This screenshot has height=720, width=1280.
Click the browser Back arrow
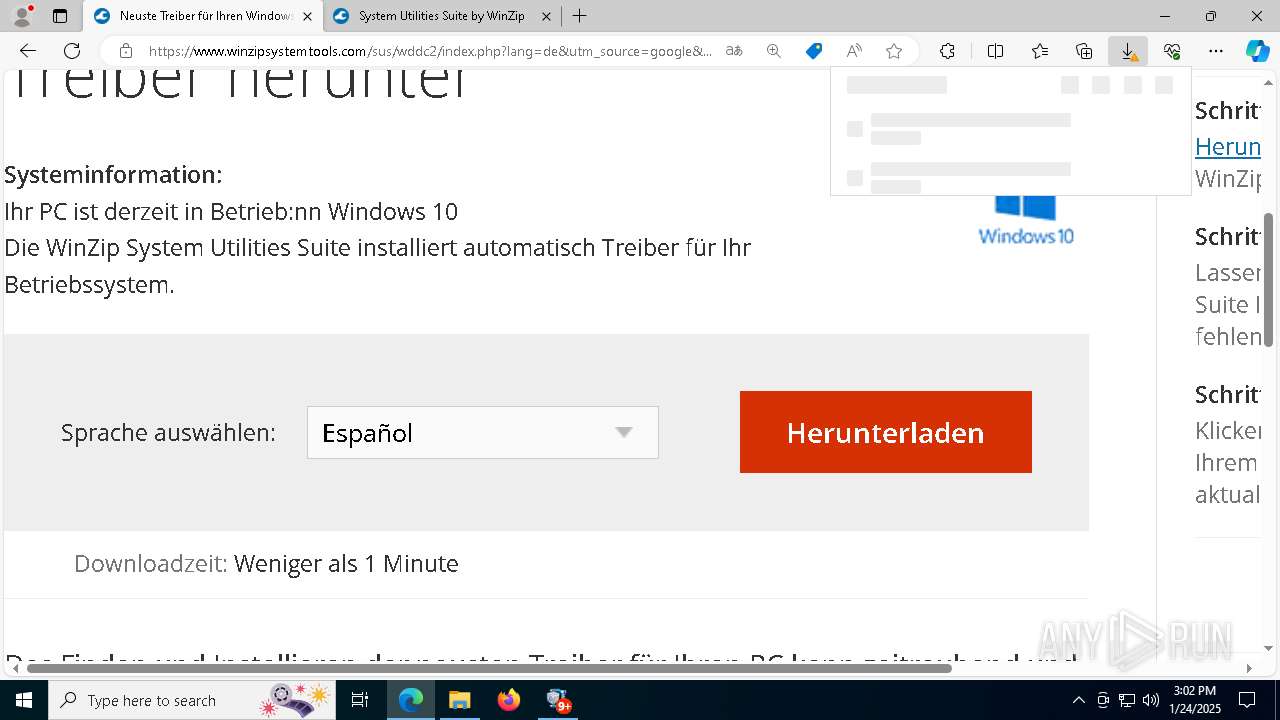[x=28, y=51]
